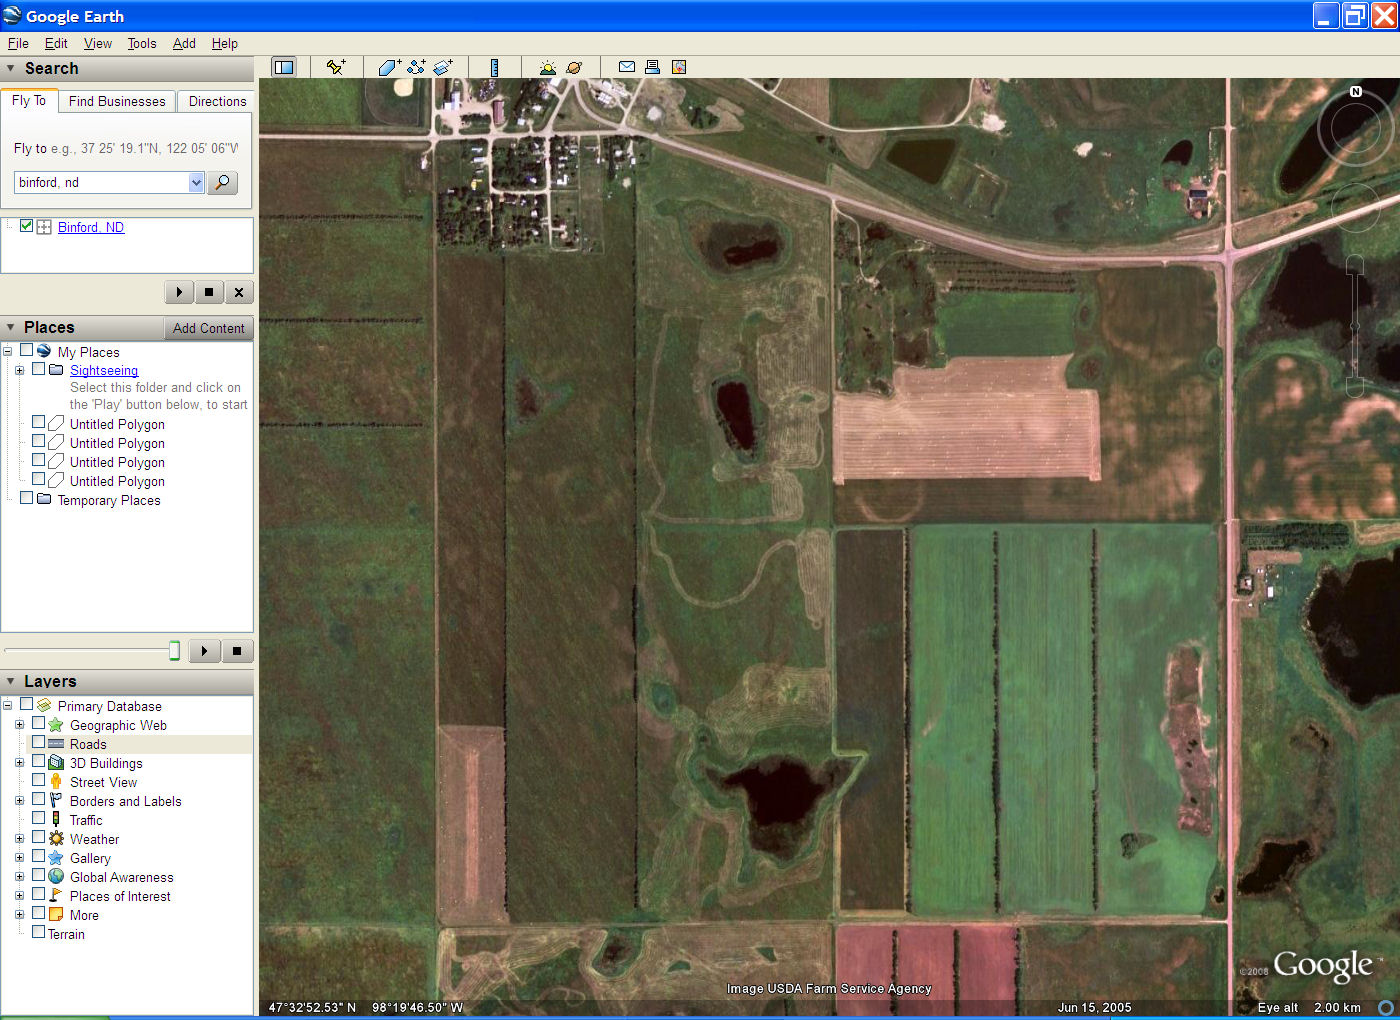Viewport: 1400px width, 1020px height.
Task: Click the Street View pegman icon
Action: click(56, 782)
